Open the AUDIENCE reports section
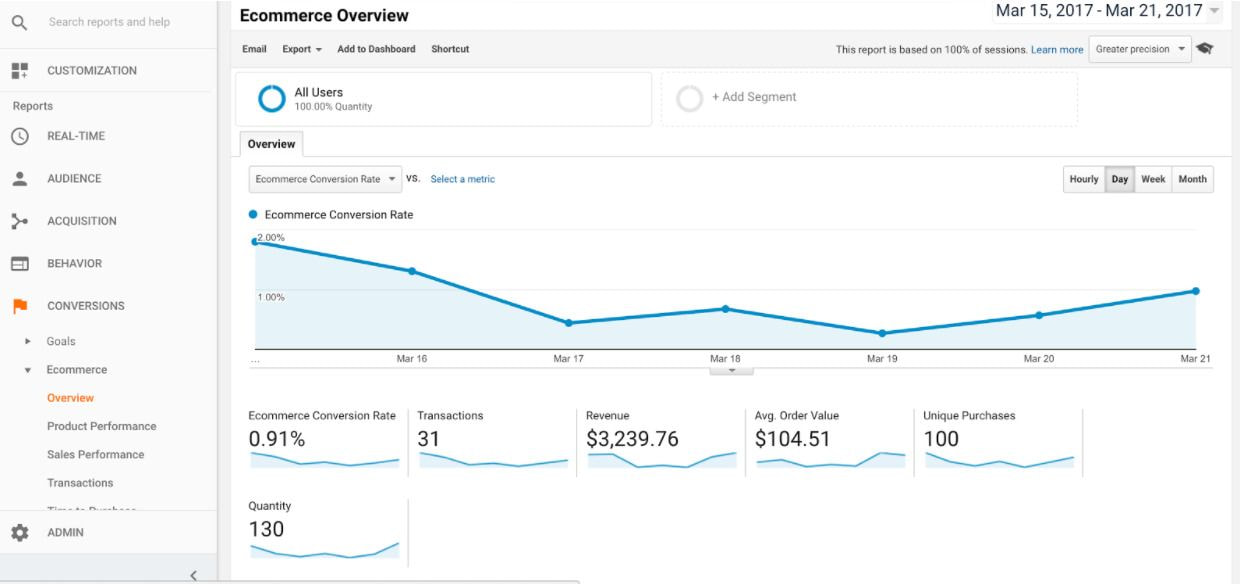Image resolution: width=1240 pixels, height=584 pixels. coord(74,179)
